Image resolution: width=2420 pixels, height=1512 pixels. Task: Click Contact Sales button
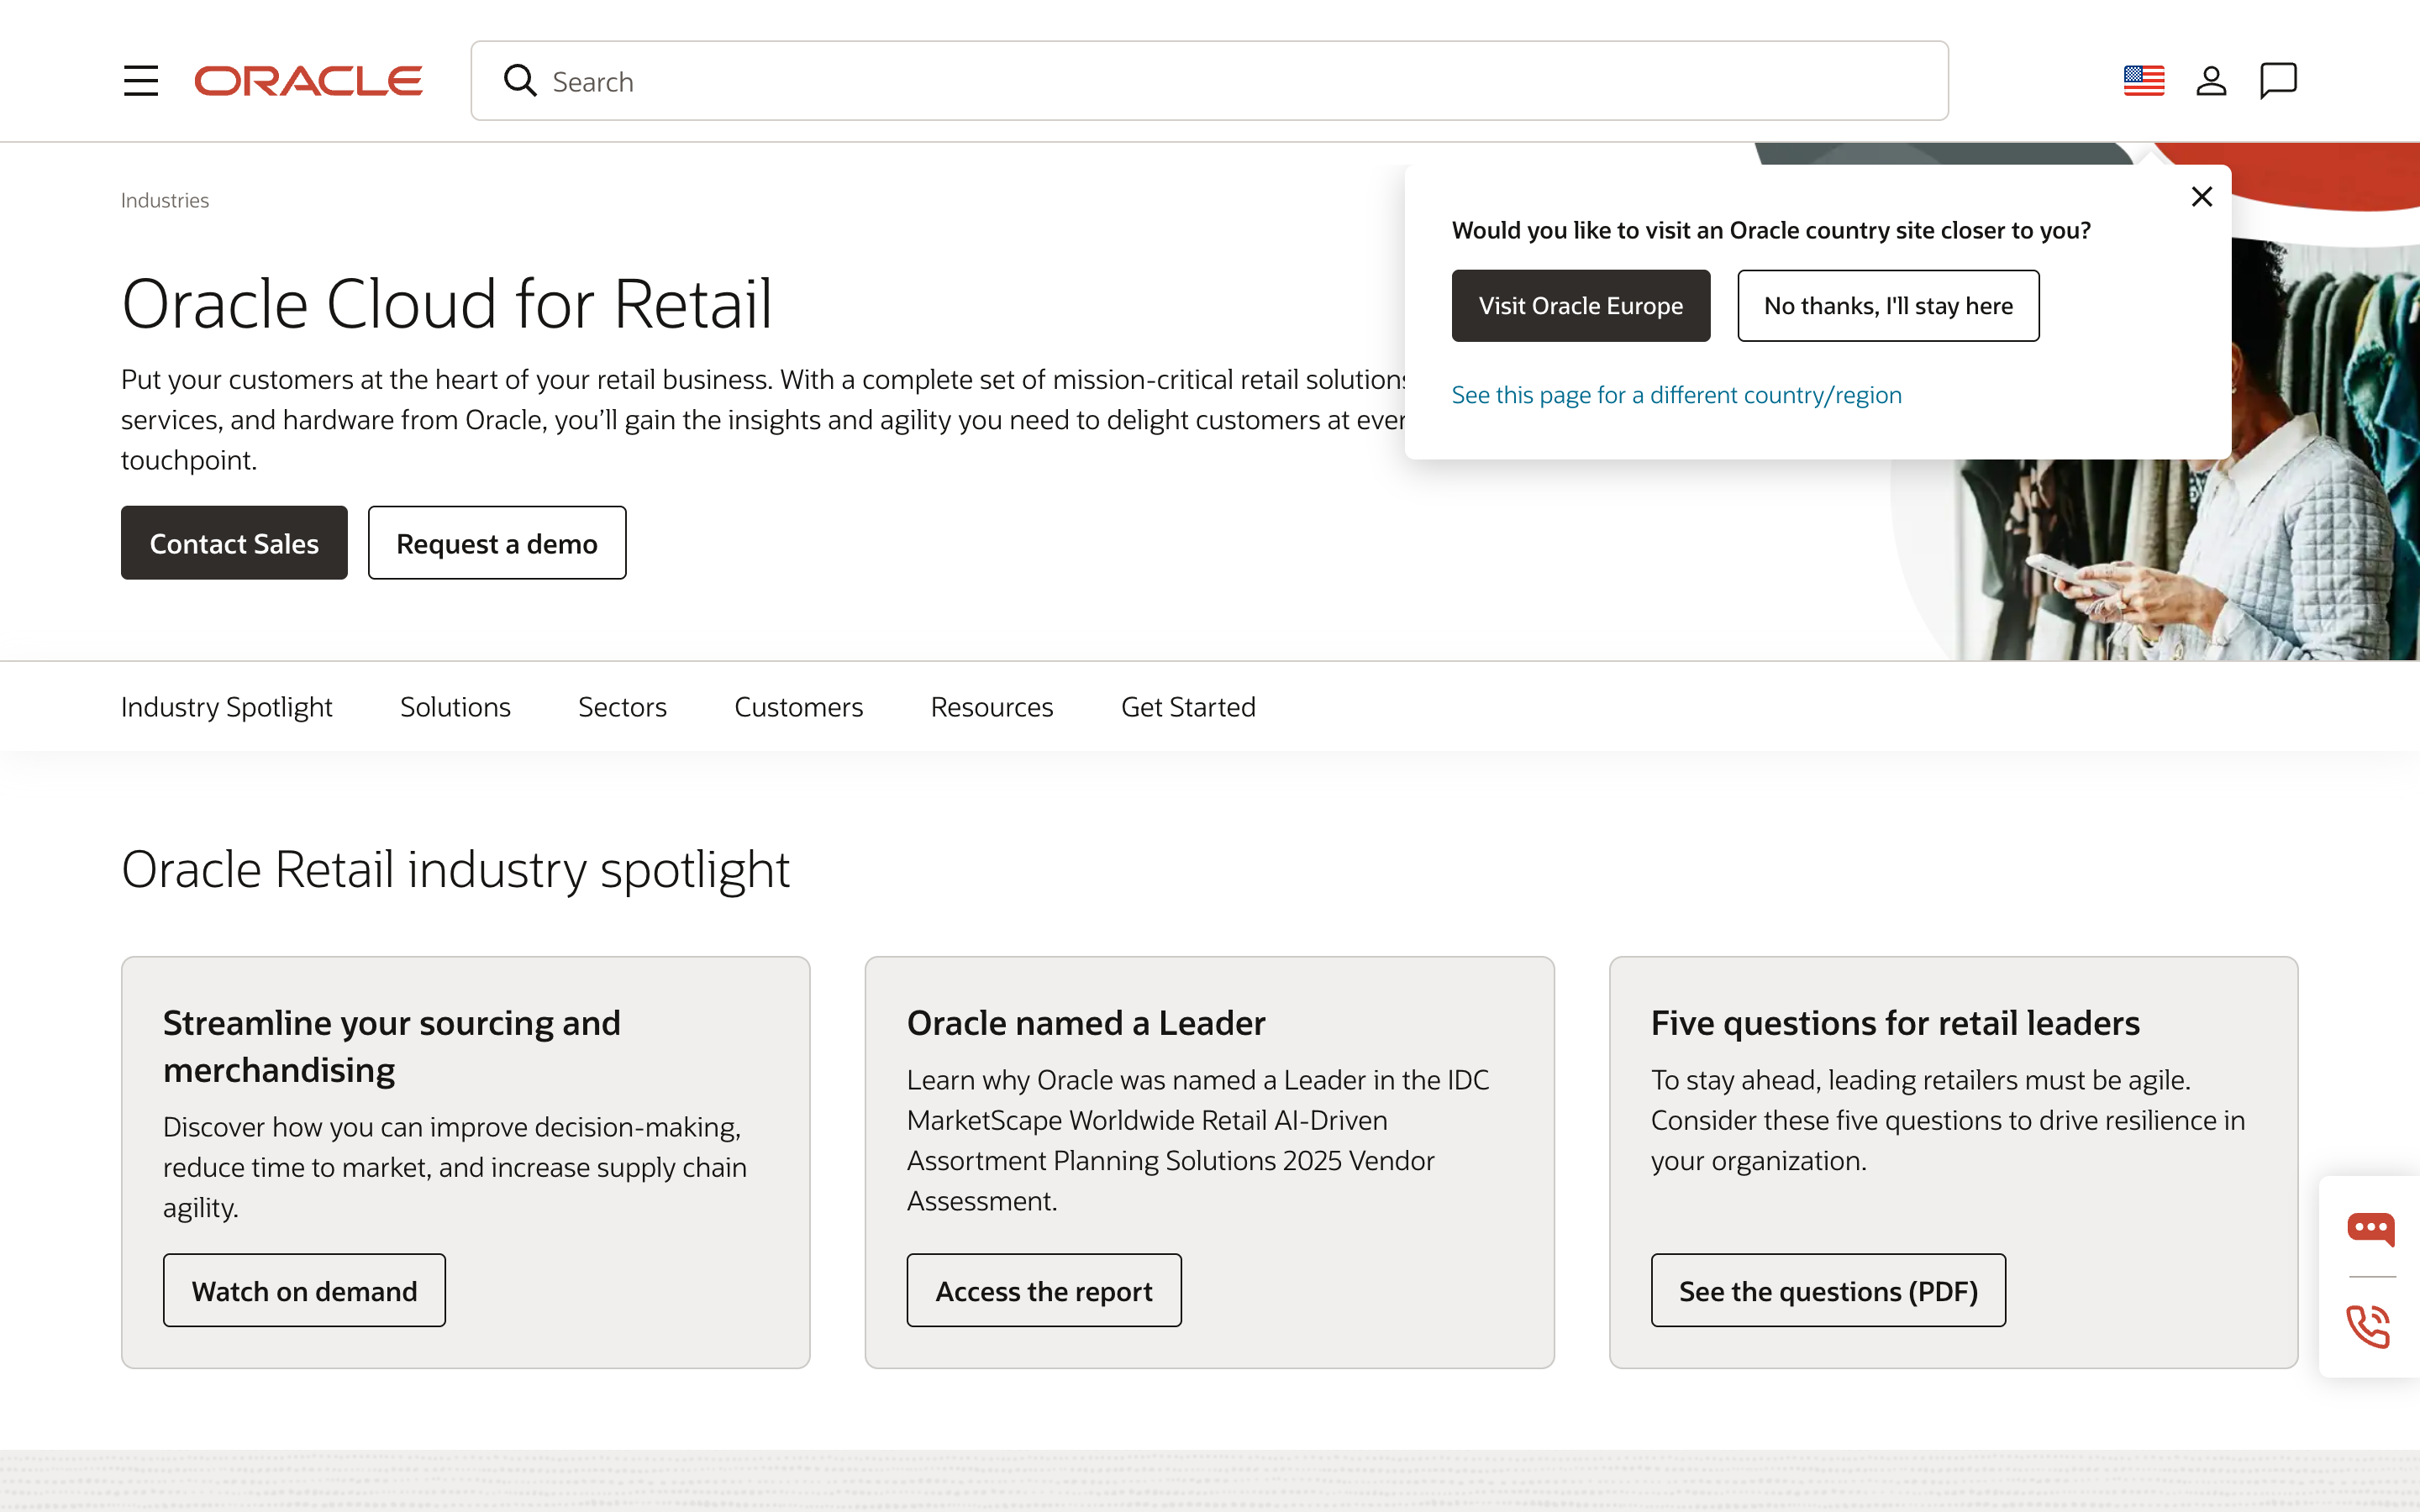(234, 543)
